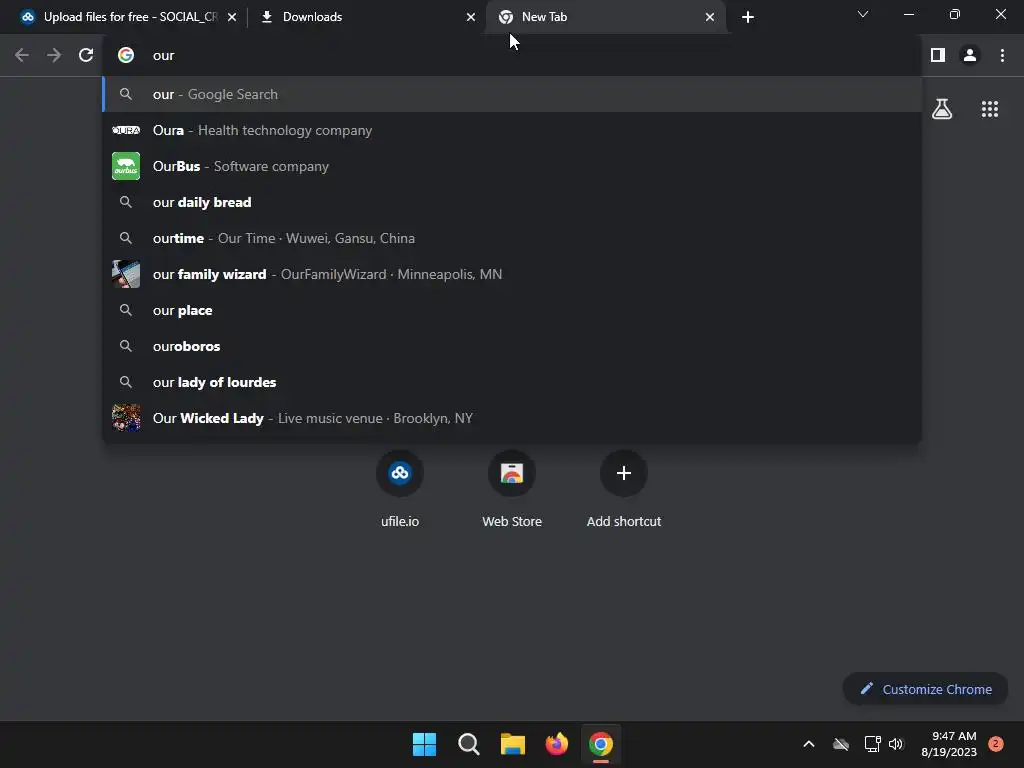Open the Google apps grid
The height and width of the screenshot is (768, 1024).
click(x=990, y=109)
